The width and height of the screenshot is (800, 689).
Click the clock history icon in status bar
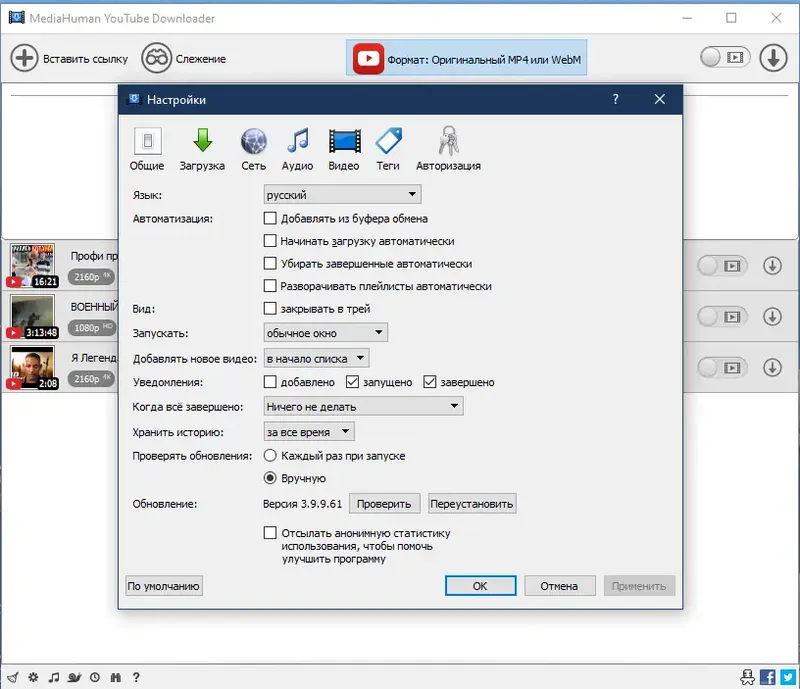coord(95,677)
